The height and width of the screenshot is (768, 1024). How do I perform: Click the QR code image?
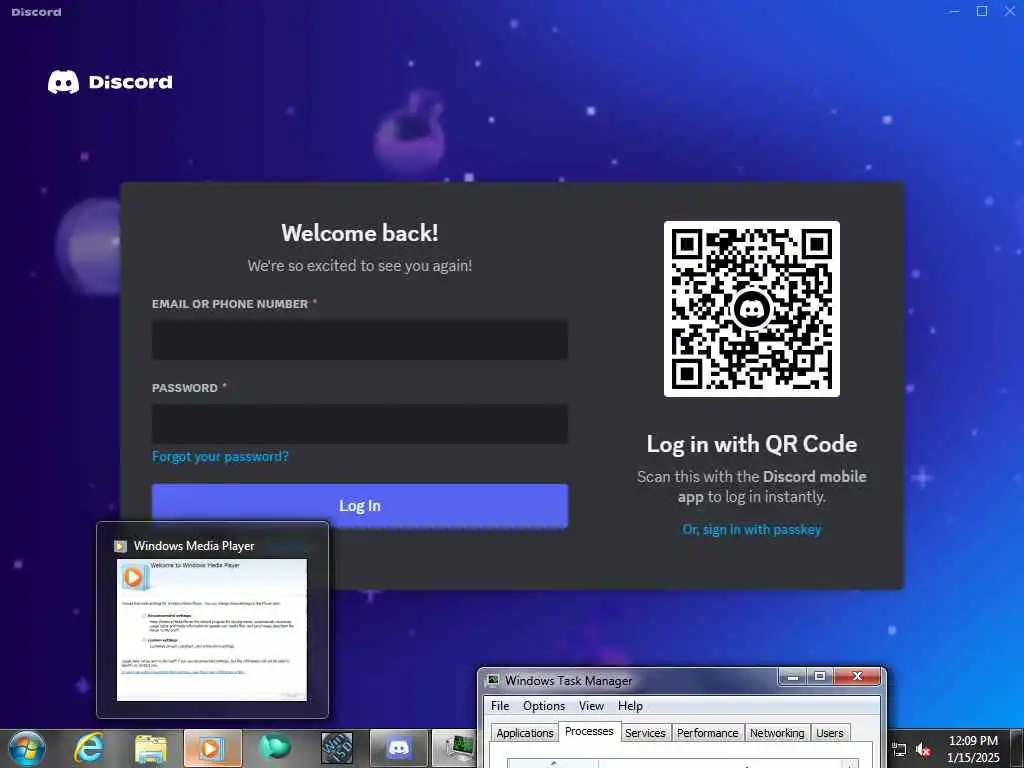point(752,309)
